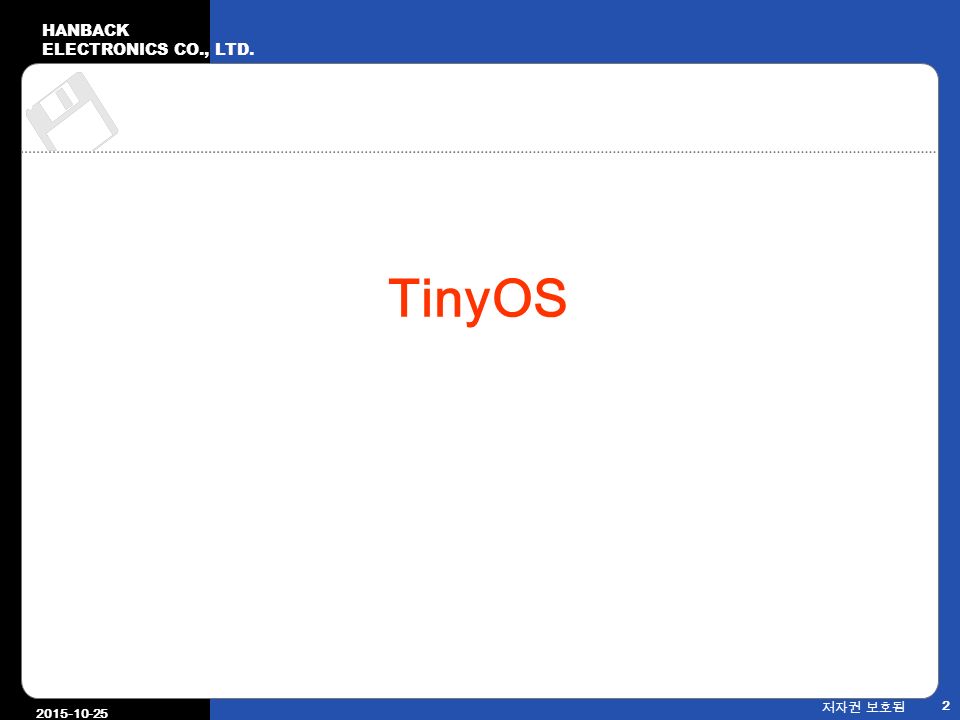
Task: Click the slide number 2
Action: (x=945, y=705)
